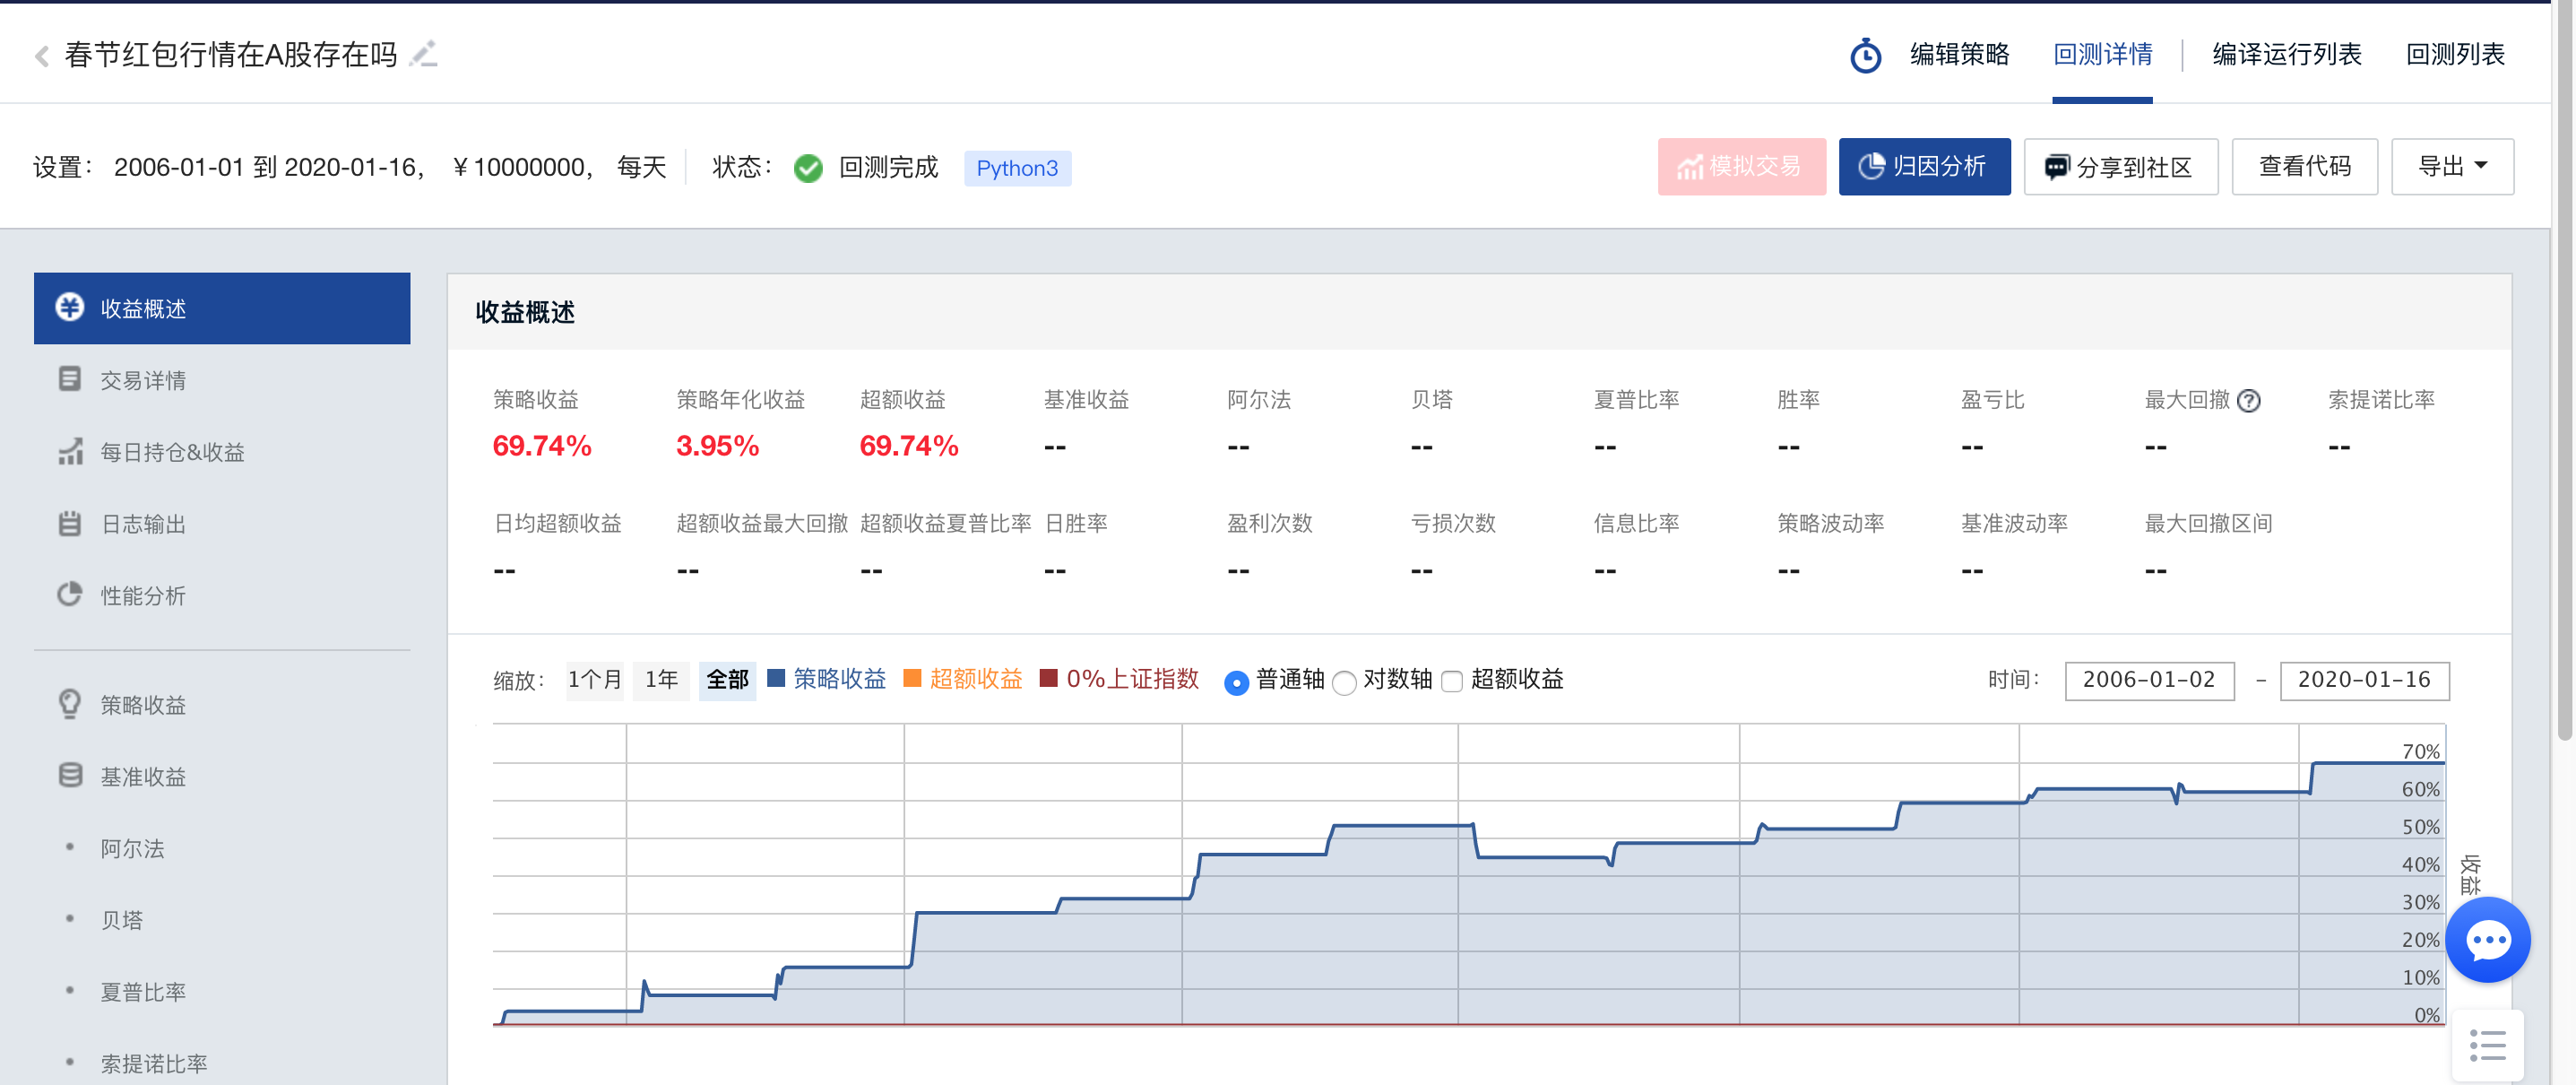Click the help icon next to 最大回撤
The height and width of the screenshot is (1085, 2576).
[x=2249, y=400]
